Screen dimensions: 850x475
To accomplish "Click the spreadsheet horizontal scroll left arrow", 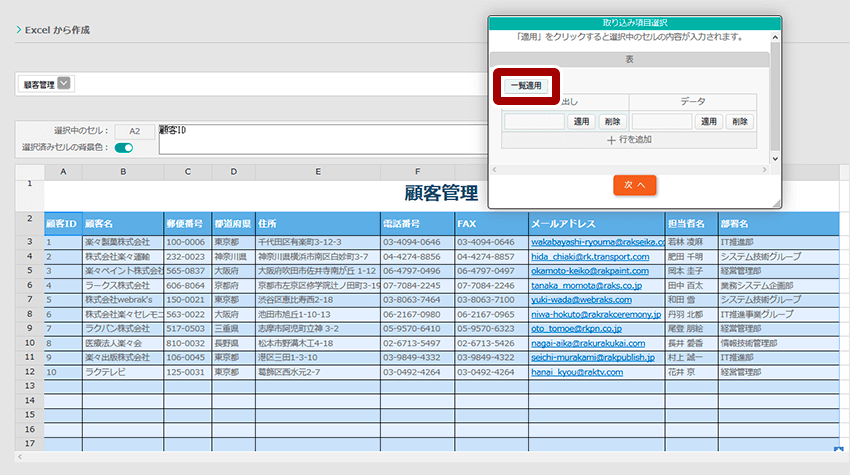I will tap(20, 457).
